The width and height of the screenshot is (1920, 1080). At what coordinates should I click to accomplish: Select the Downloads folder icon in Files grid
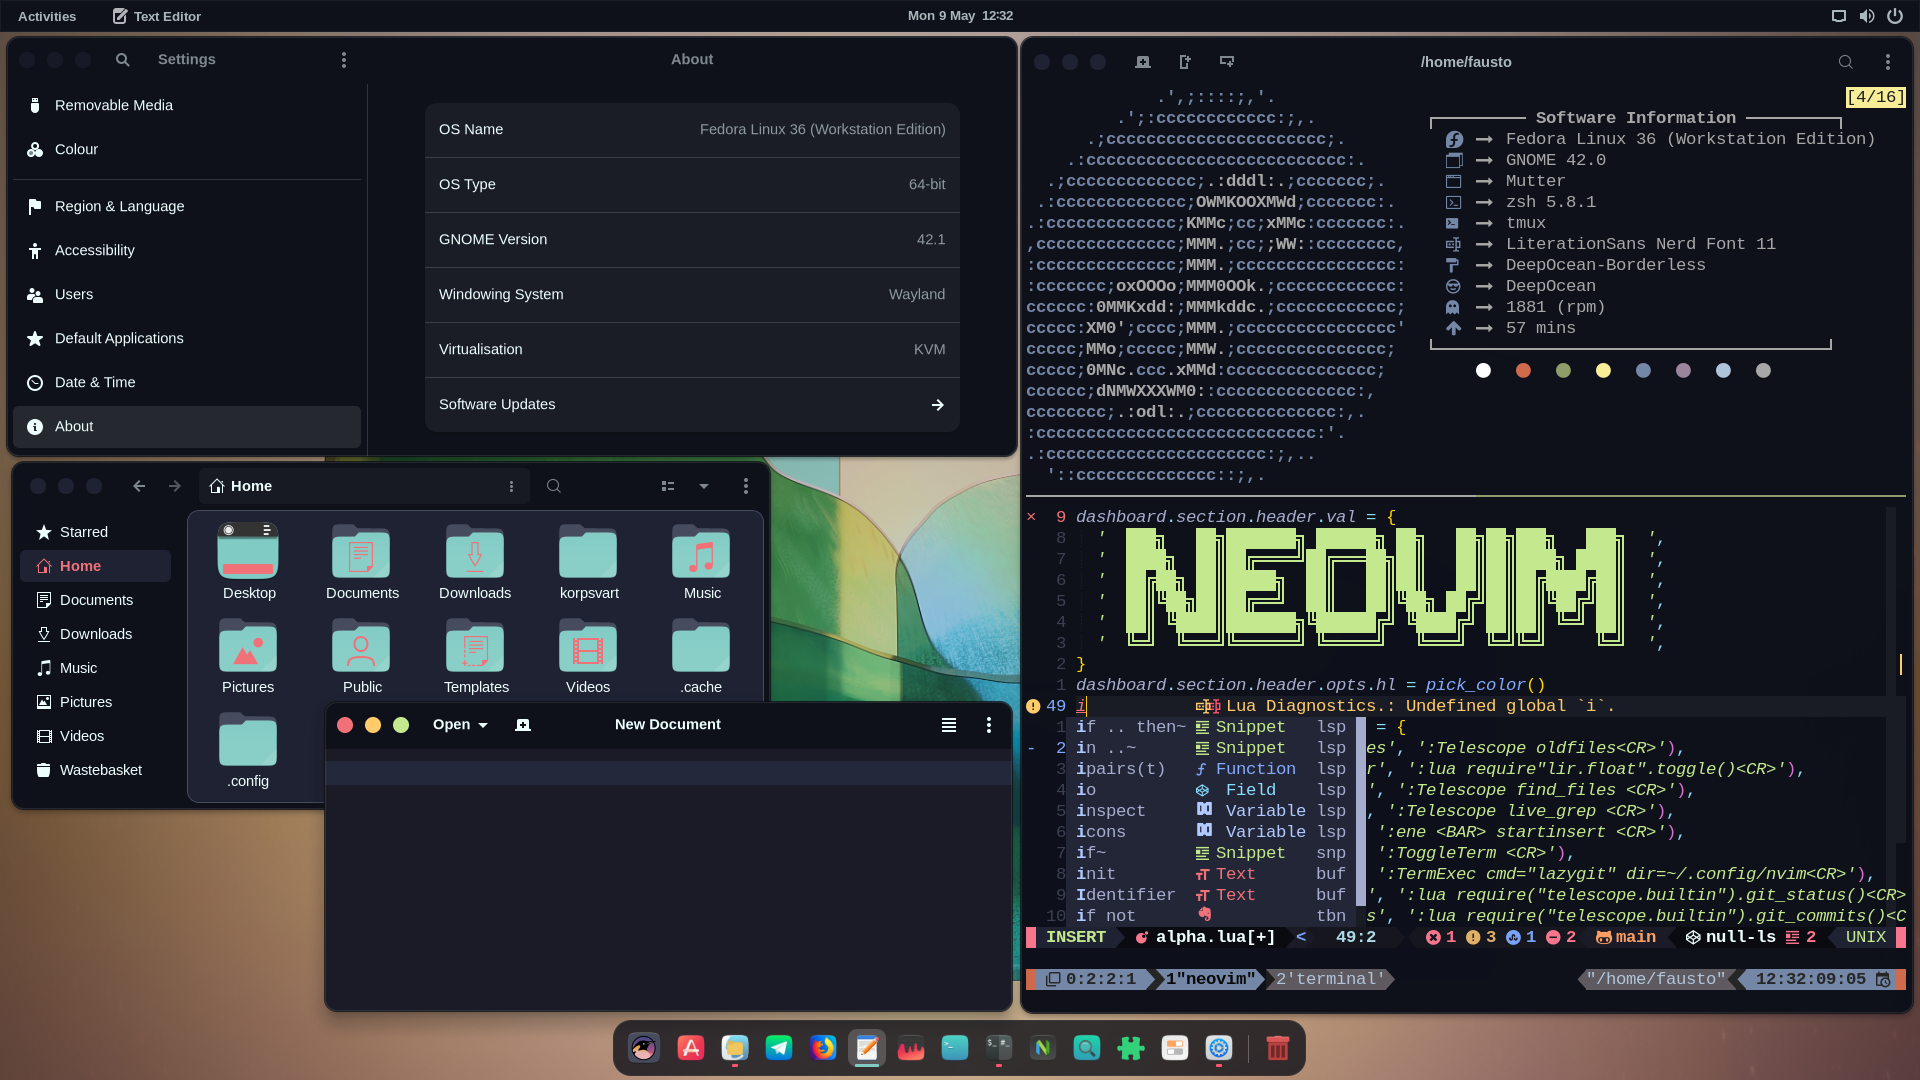pyautogui.click(x=475, y=551)
